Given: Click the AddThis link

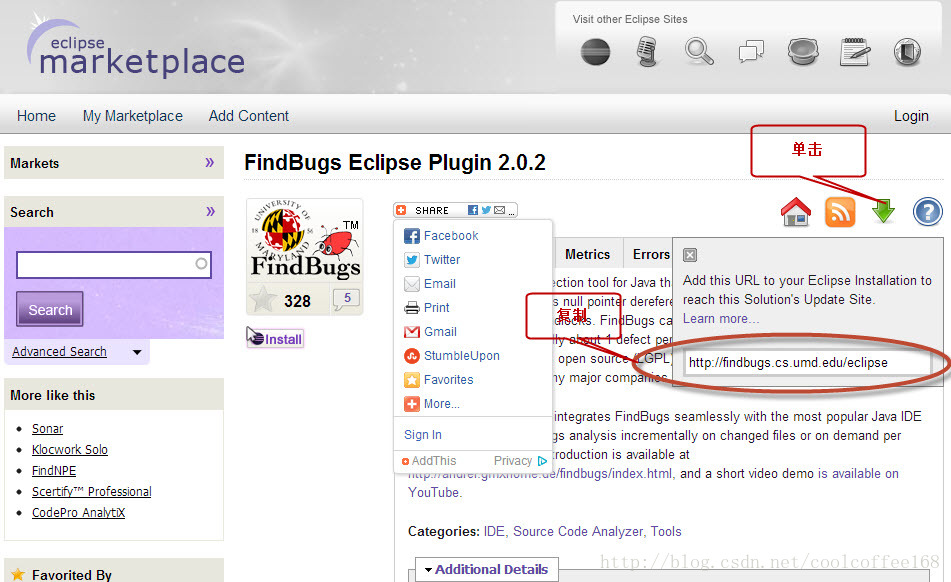Looking at the screenshot, I should point(429,461).
